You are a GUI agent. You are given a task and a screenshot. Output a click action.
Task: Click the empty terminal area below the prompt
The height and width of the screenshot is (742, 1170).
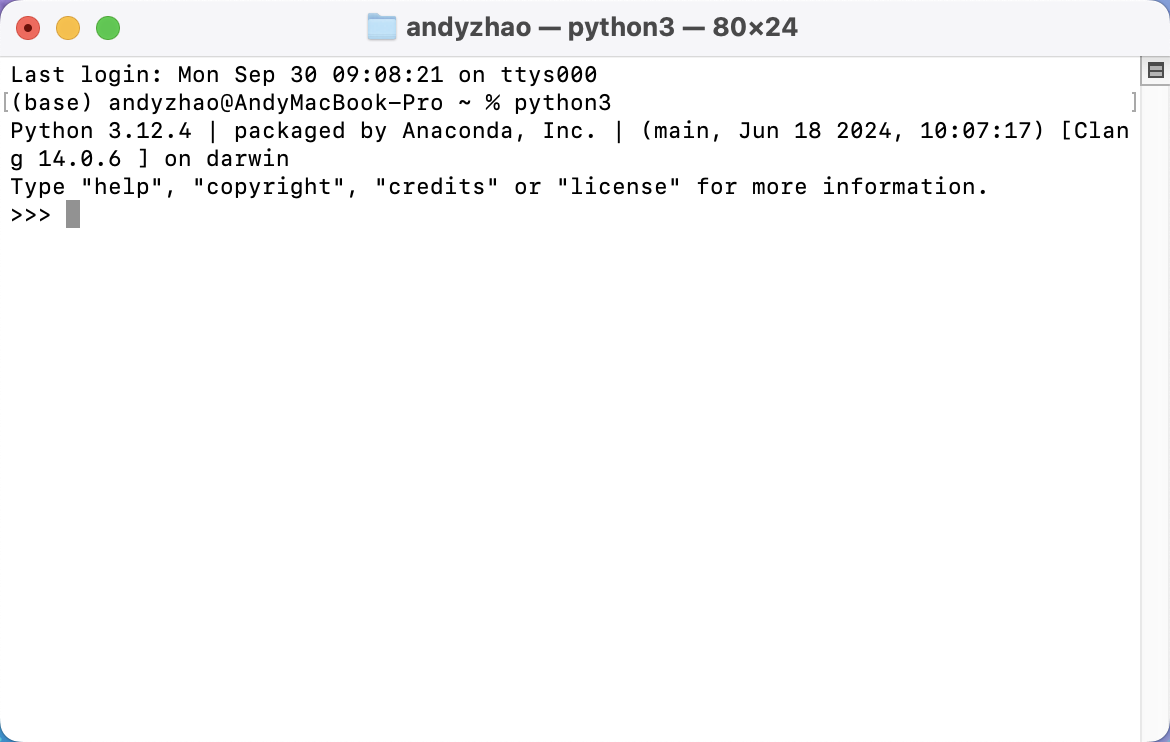click(x=570, y=478)
